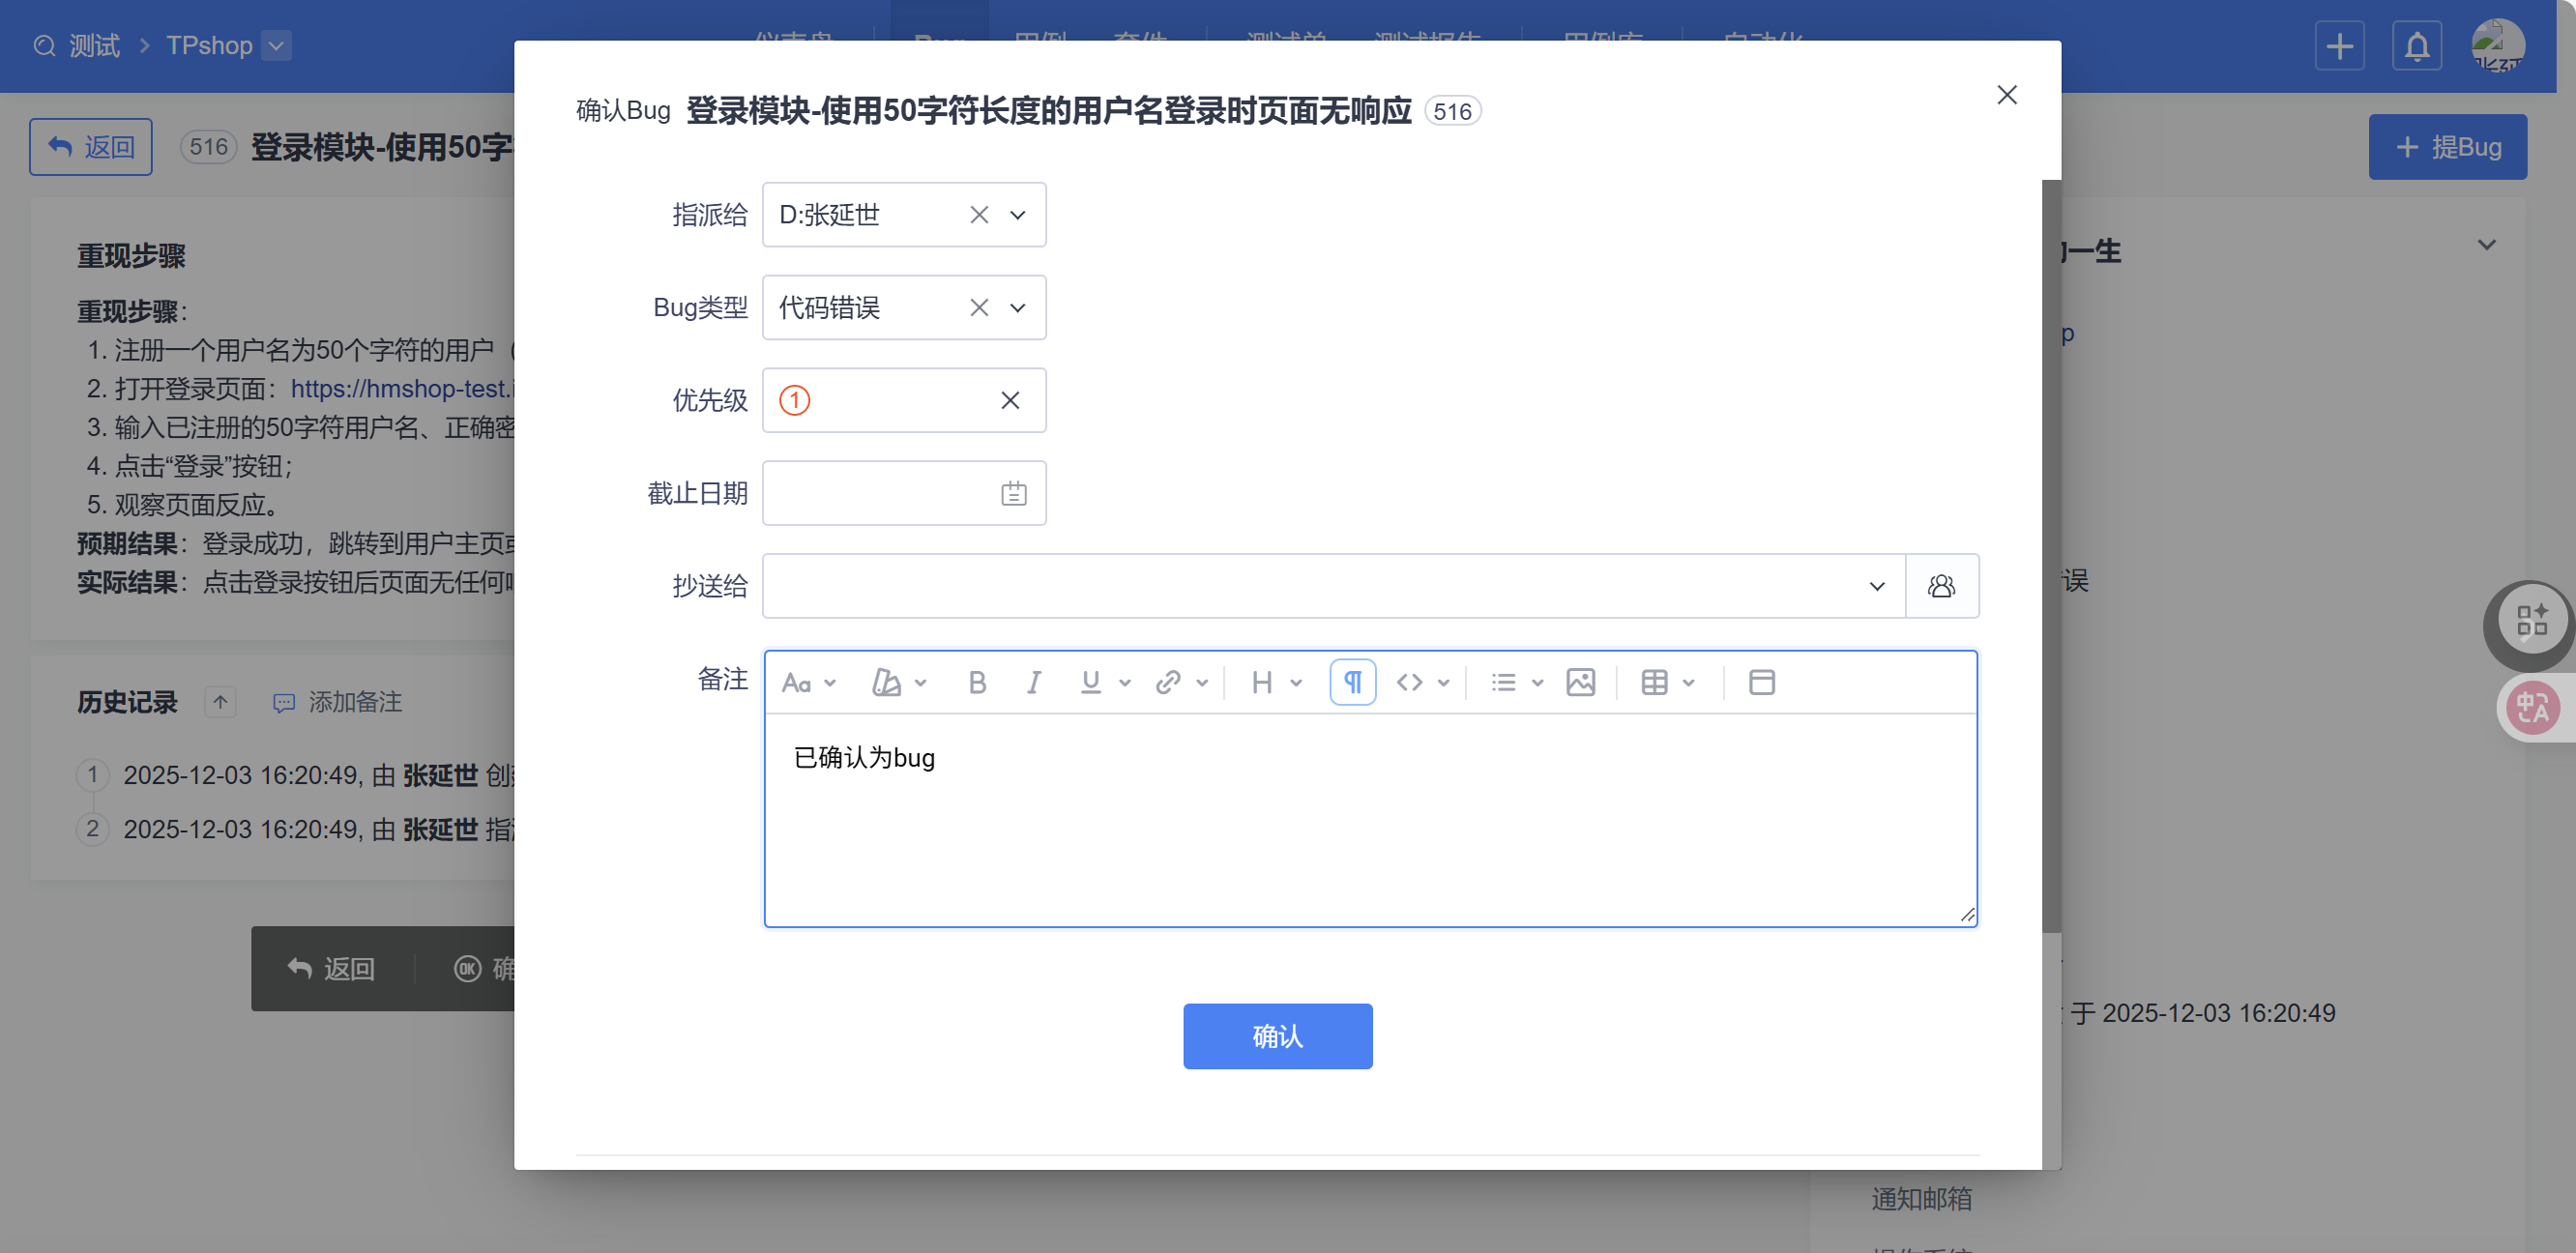Open the 指派给 dropdown arrow
This screenshot has height=1253, width=2576.
click(1017, 215)
